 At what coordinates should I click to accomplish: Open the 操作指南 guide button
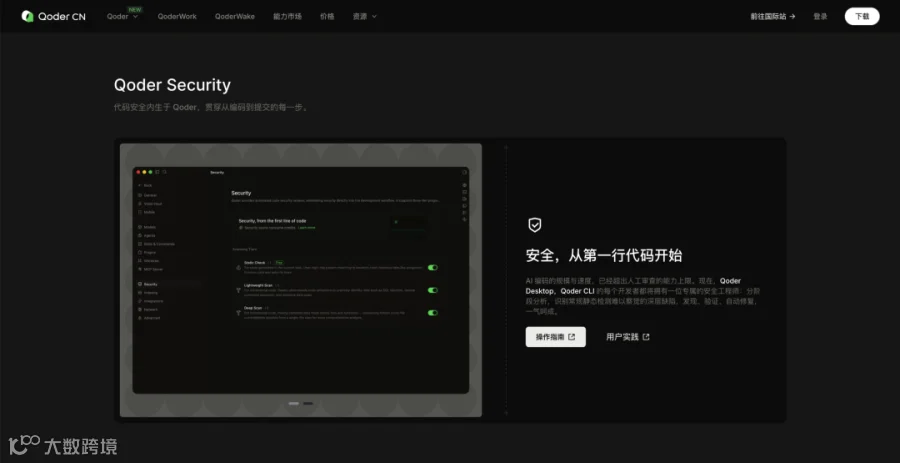click(556, 337)
